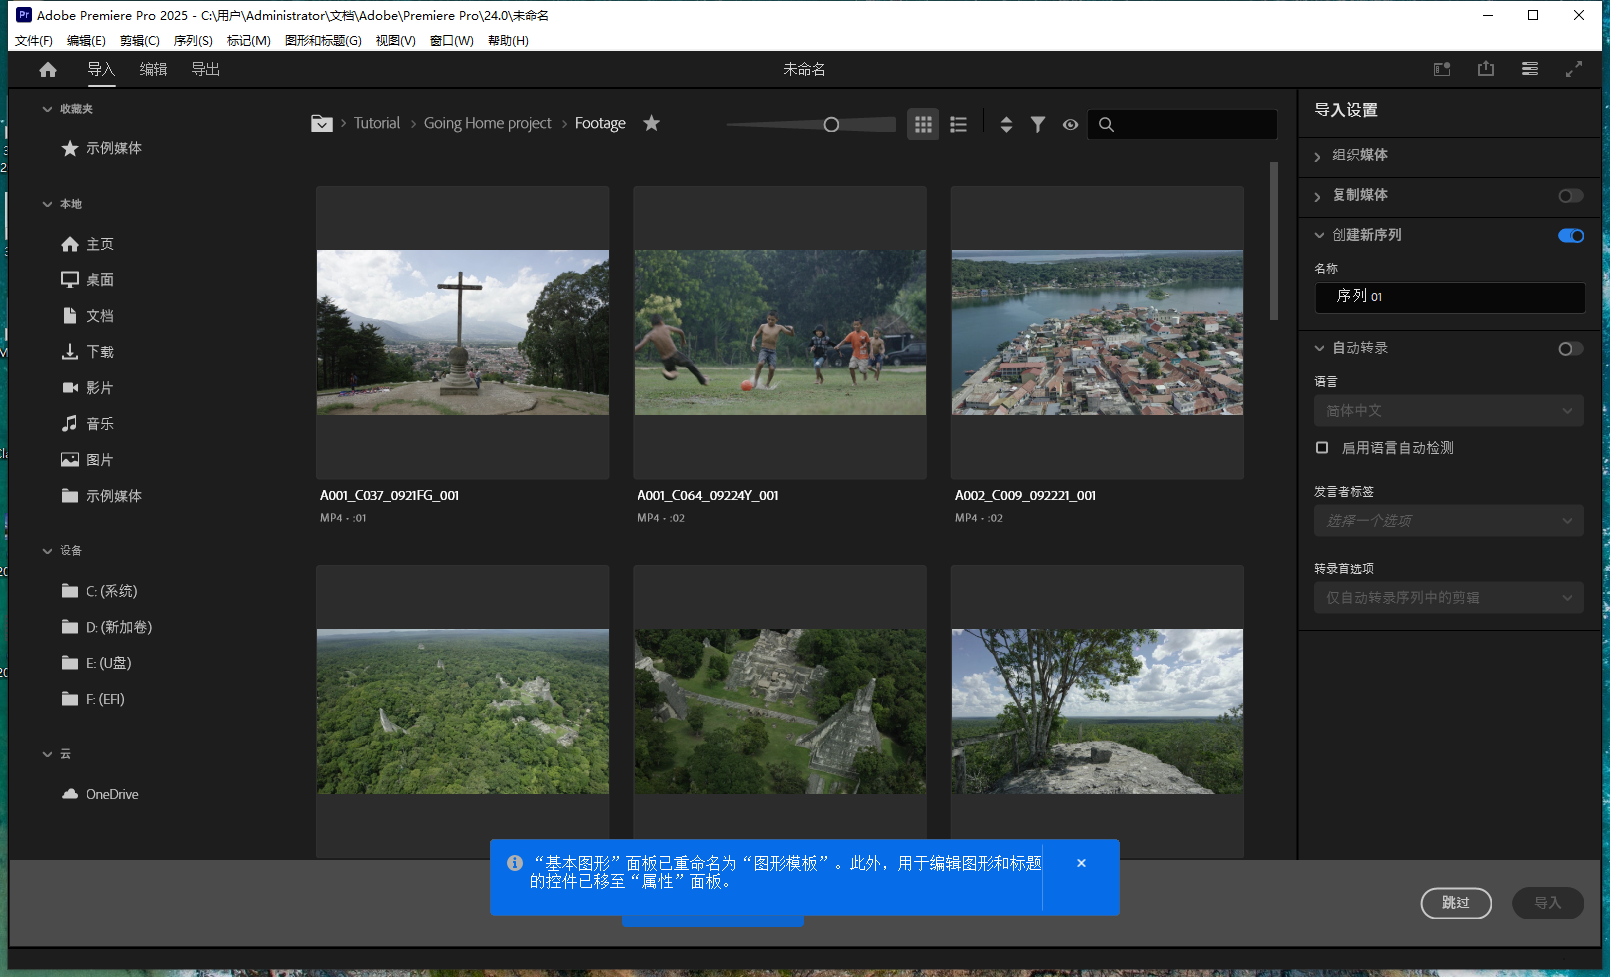The width and height of the screenshot is (1610, 977).
Task: Switch to the Edit (编辑) tab
Action: point(153,69)
